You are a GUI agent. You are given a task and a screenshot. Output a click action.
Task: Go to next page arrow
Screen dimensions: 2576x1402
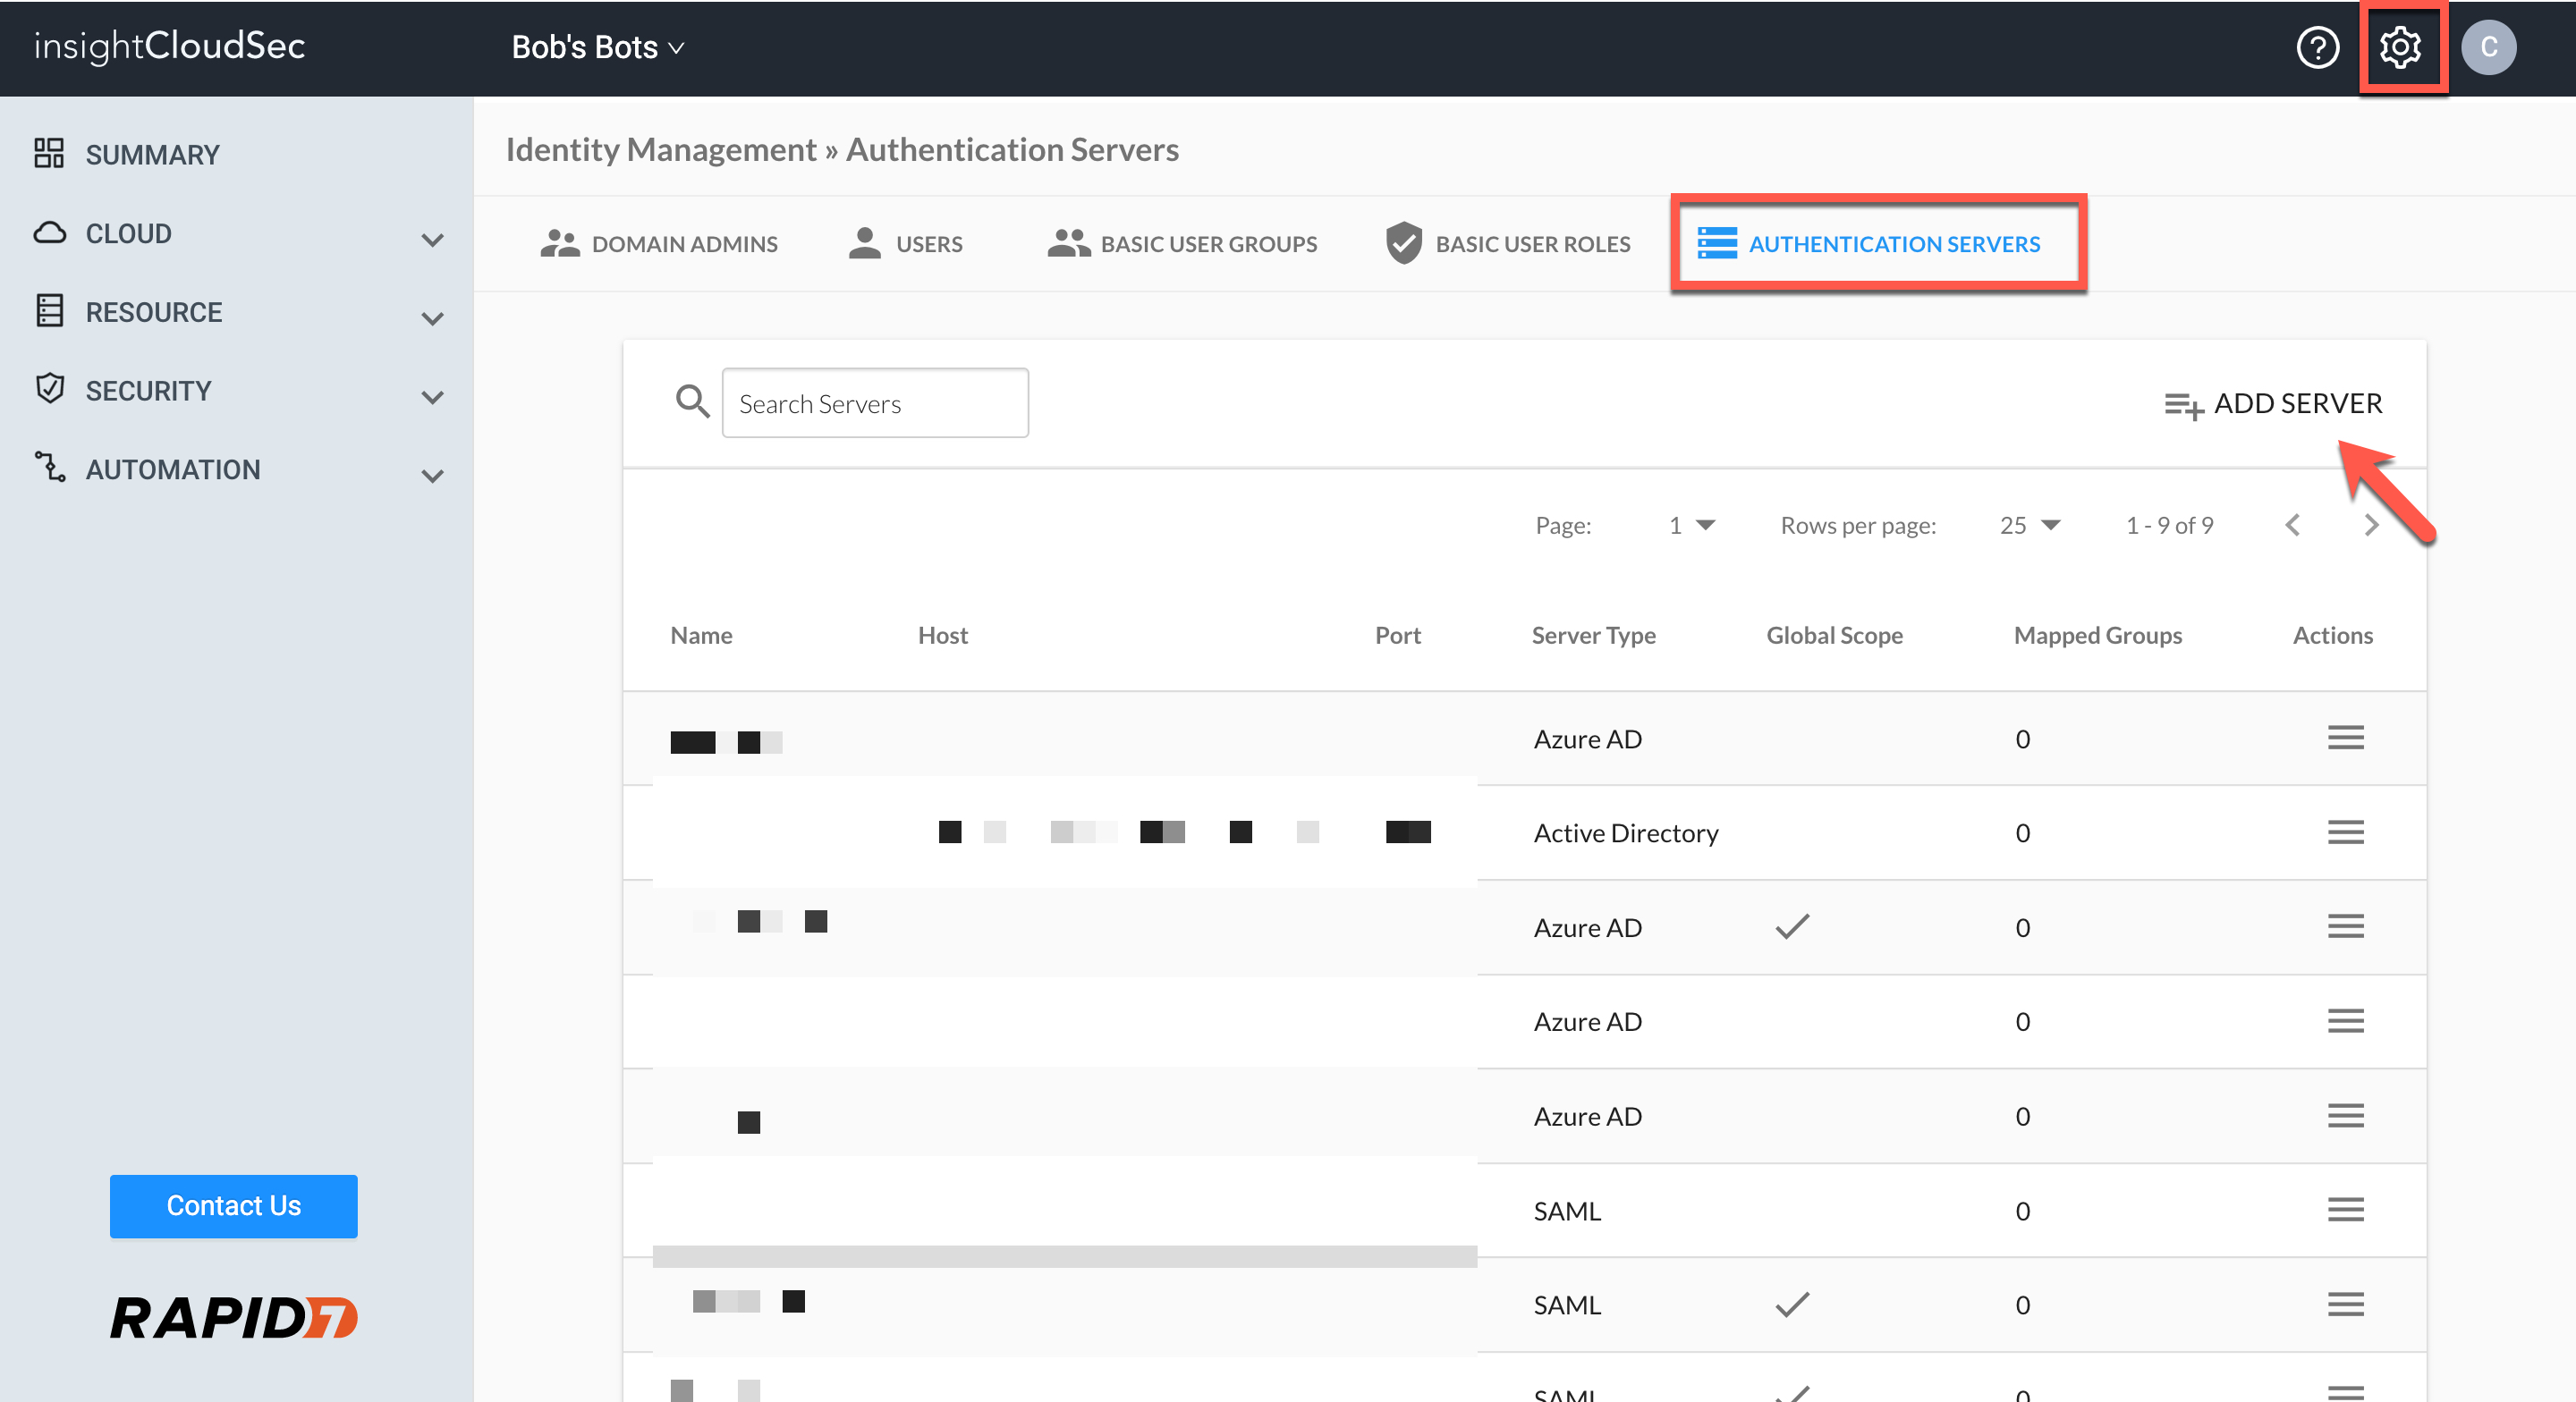coord(2371,525)
